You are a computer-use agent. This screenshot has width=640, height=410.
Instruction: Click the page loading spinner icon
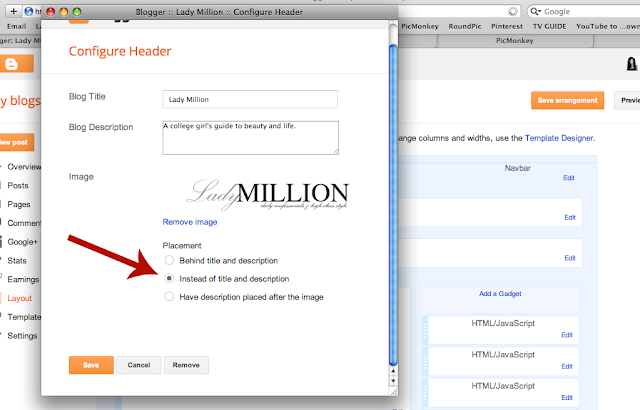513,11
